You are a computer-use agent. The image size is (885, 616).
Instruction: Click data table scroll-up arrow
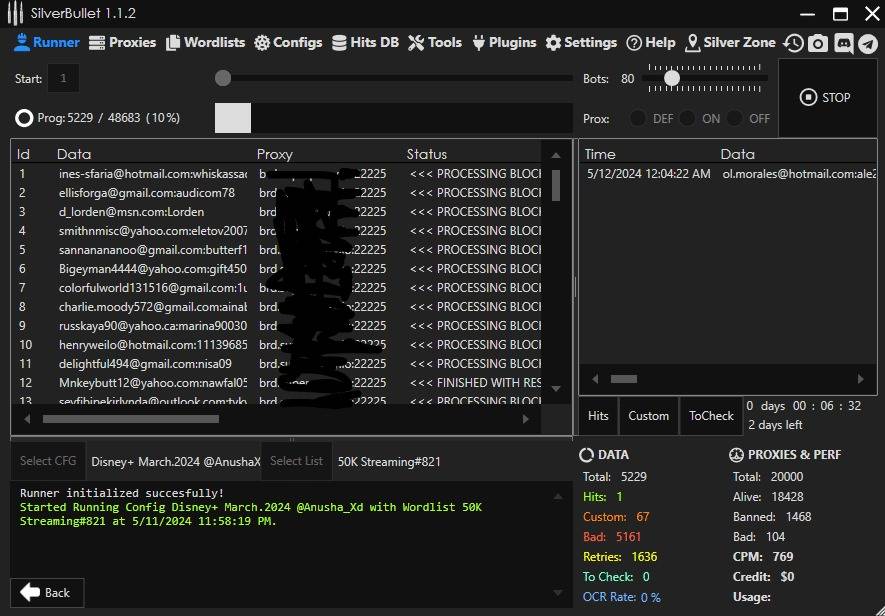tap(556, 155)
